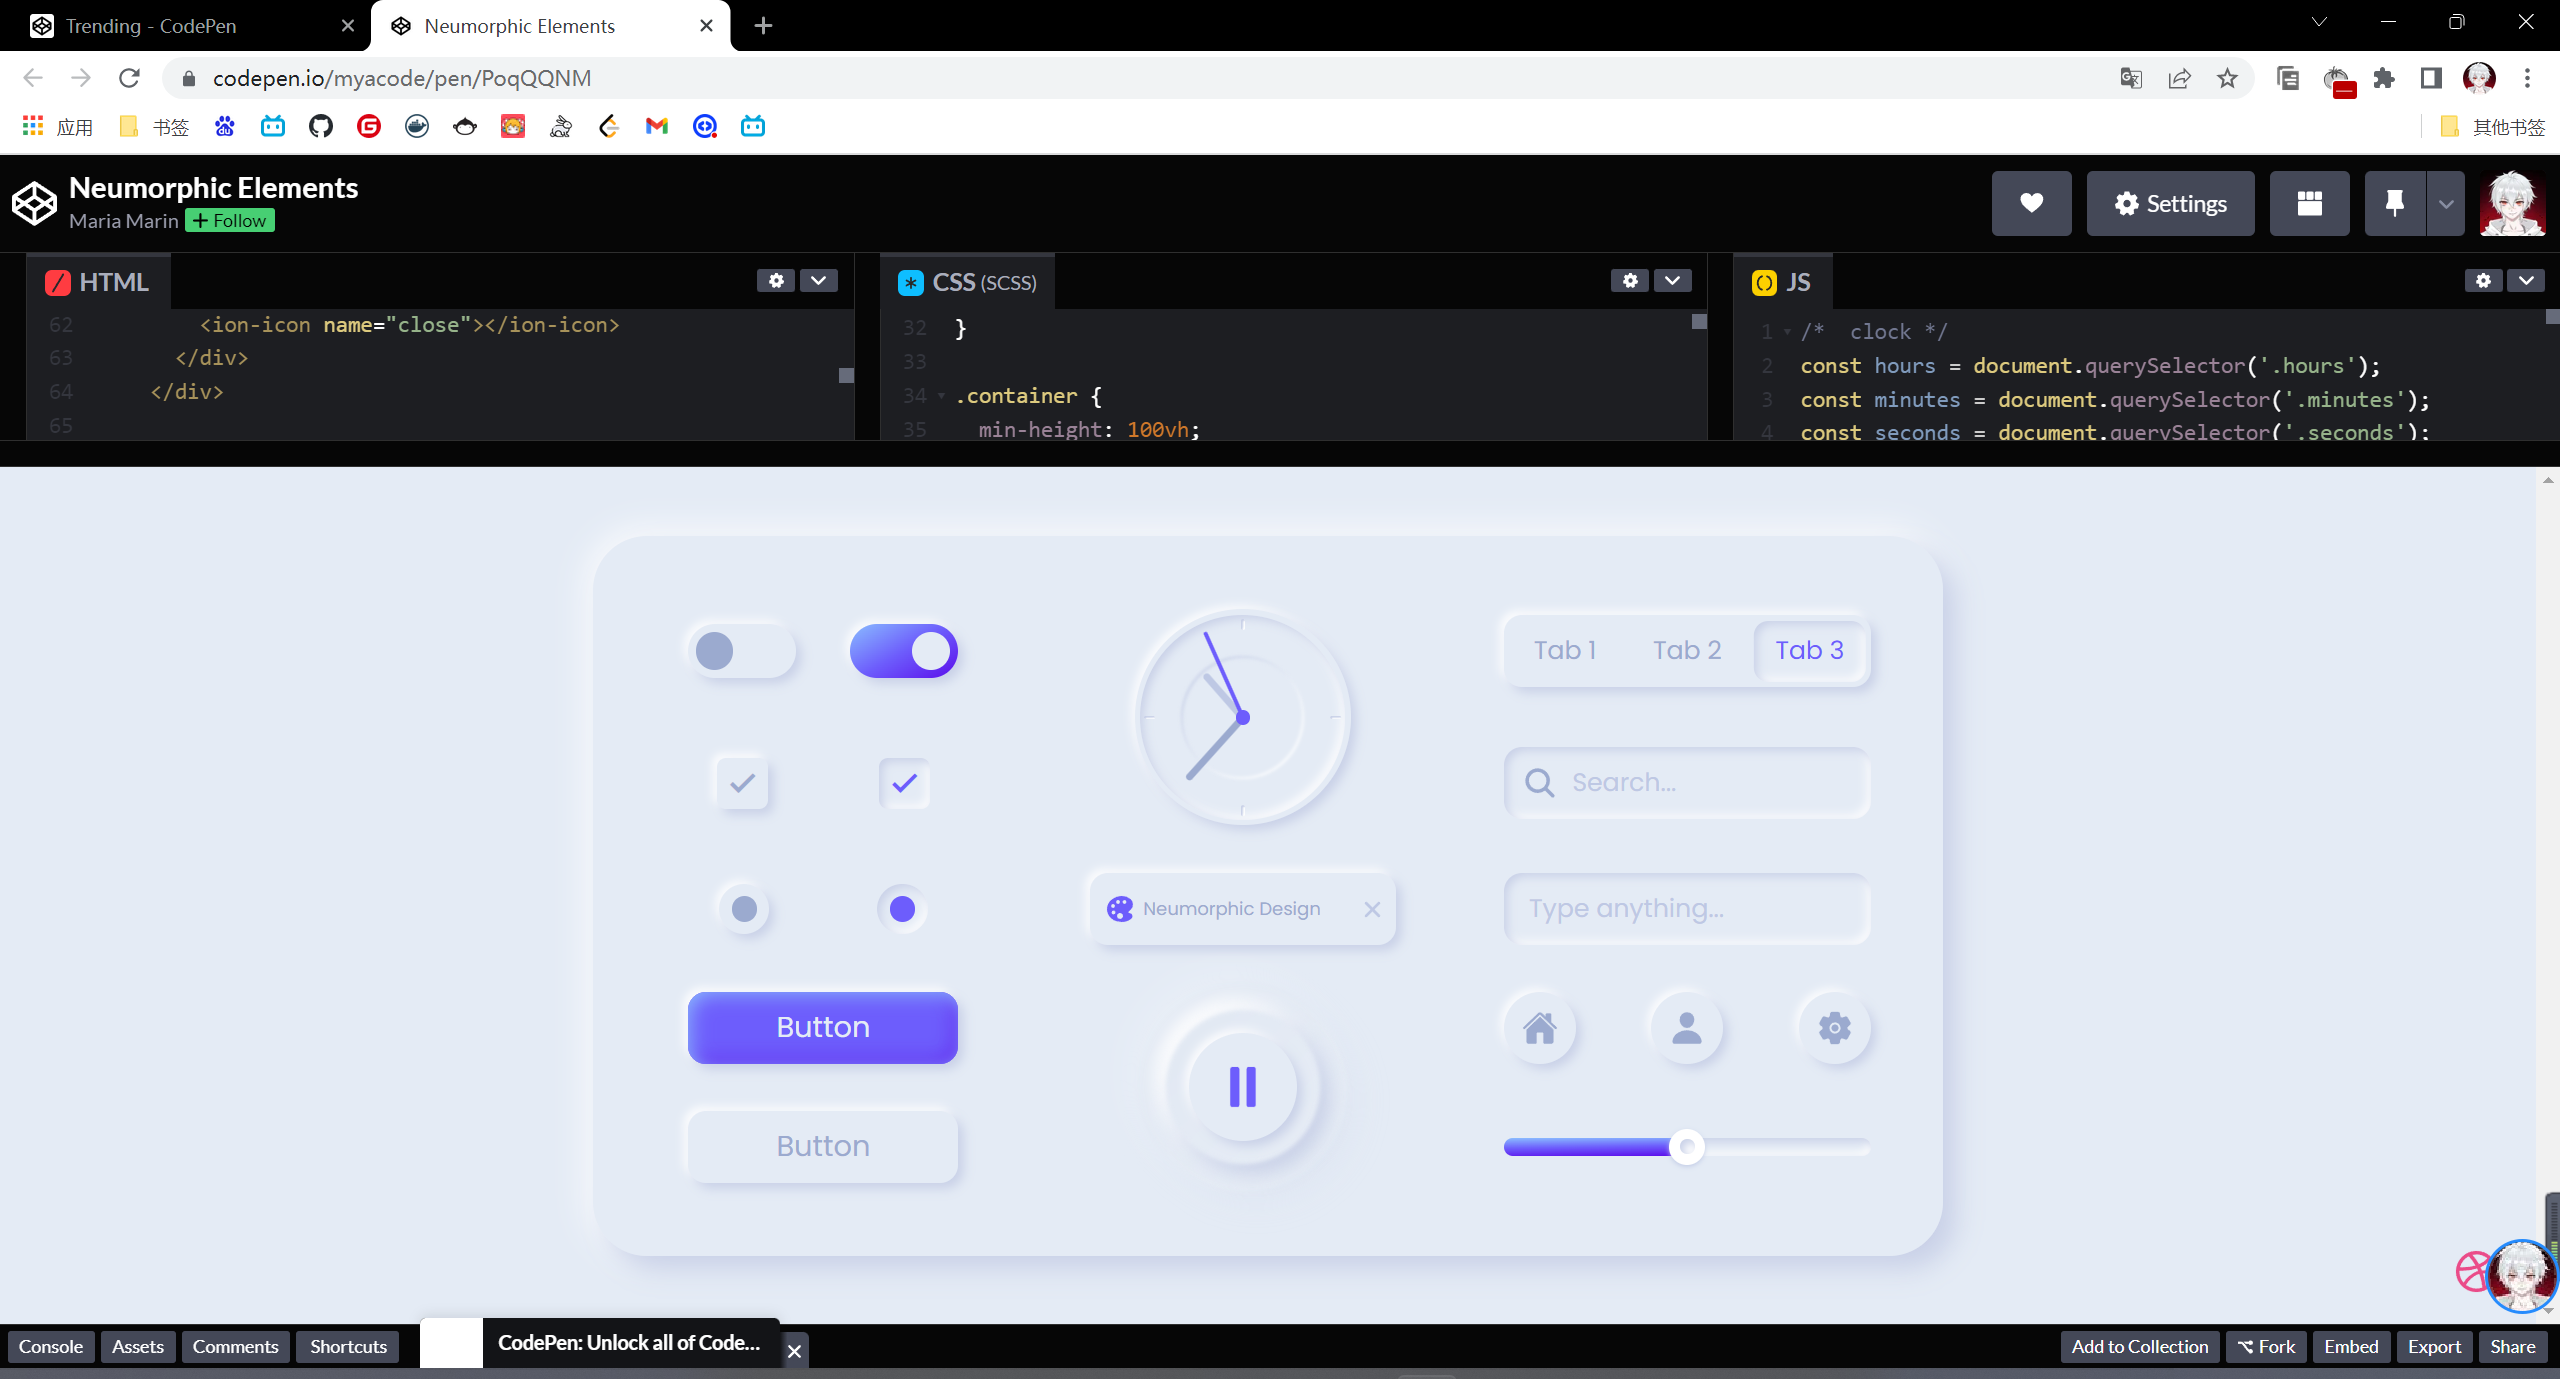Click the pin pen icon

click(2394, 203)
